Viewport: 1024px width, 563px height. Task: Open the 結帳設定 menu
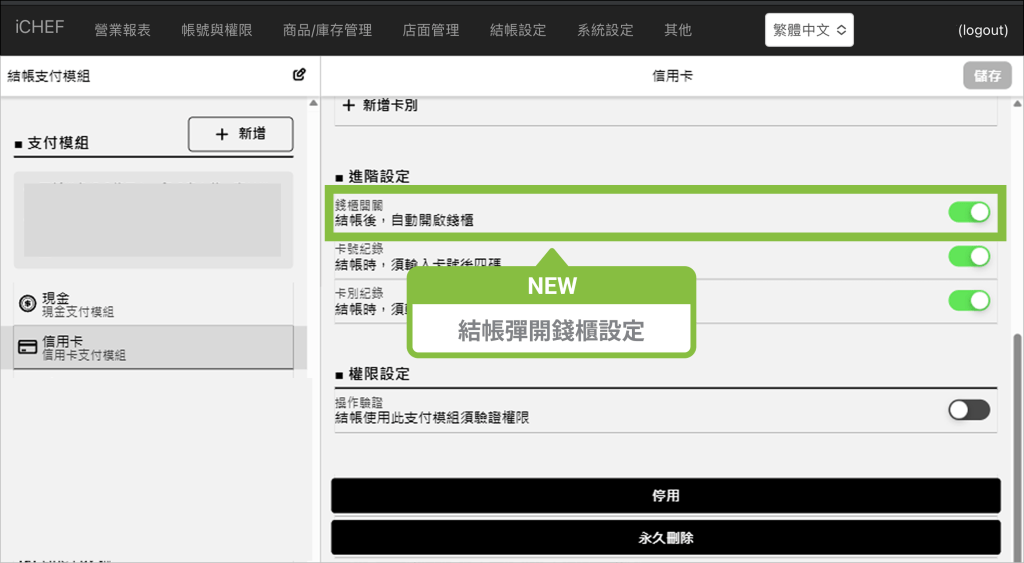pyautogui.click(x=518, y=30)
